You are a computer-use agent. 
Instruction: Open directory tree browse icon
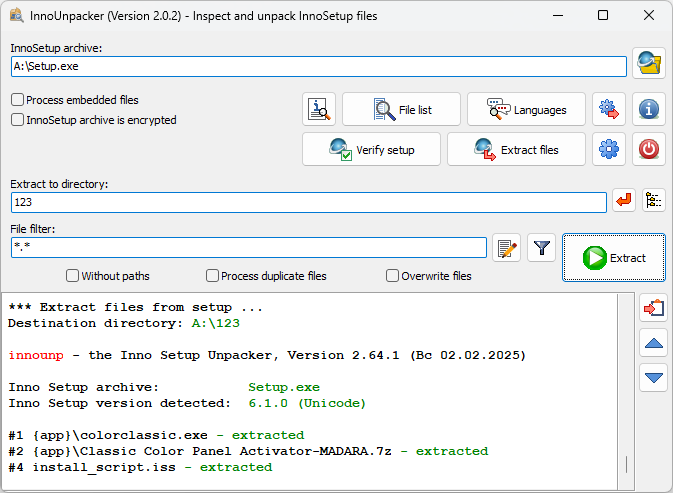point(654,200)
